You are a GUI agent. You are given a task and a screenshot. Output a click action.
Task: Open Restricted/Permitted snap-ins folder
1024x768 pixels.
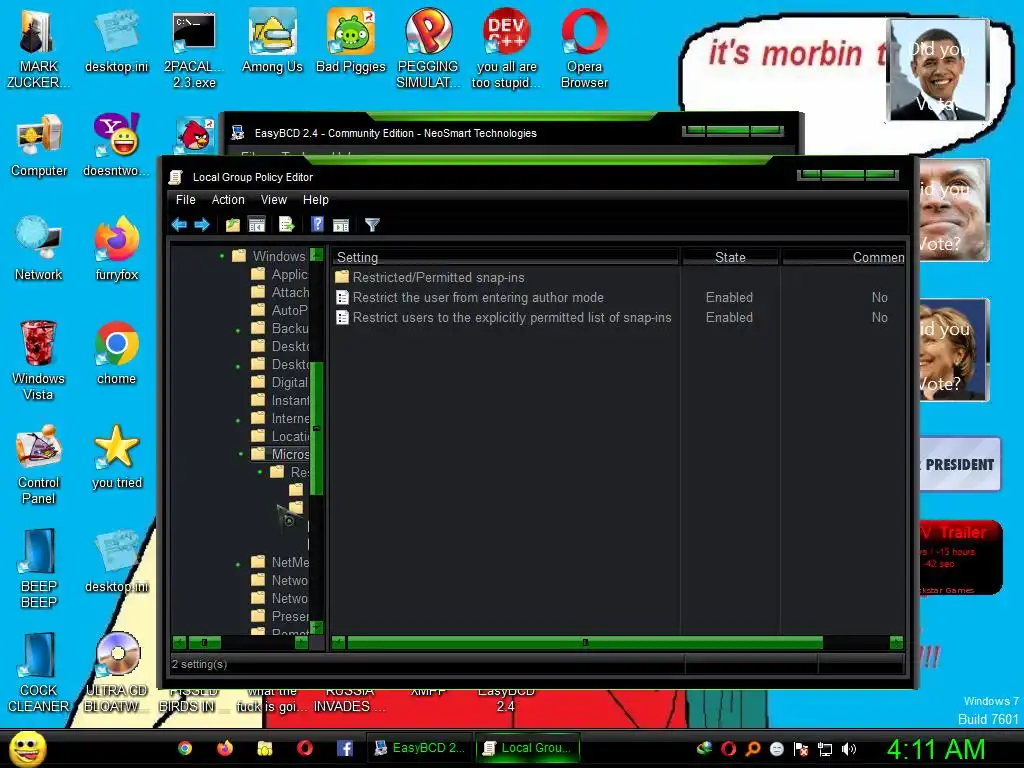(x=430, y=278)
